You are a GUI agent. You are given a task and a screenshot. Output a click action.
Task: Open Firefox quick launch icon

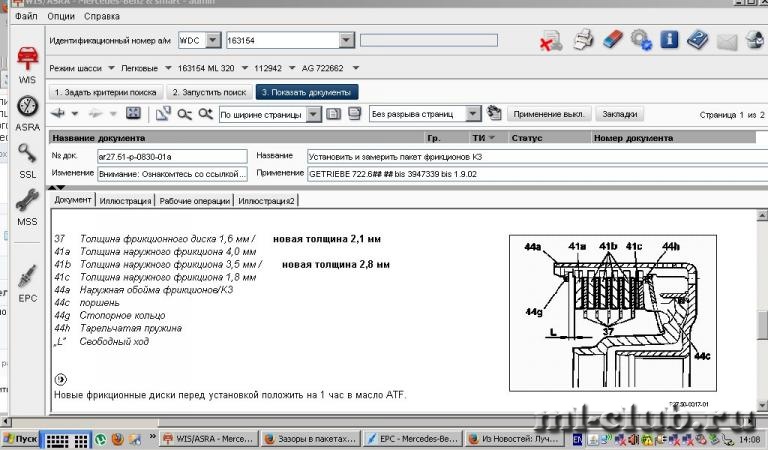(x=118, y=439)
